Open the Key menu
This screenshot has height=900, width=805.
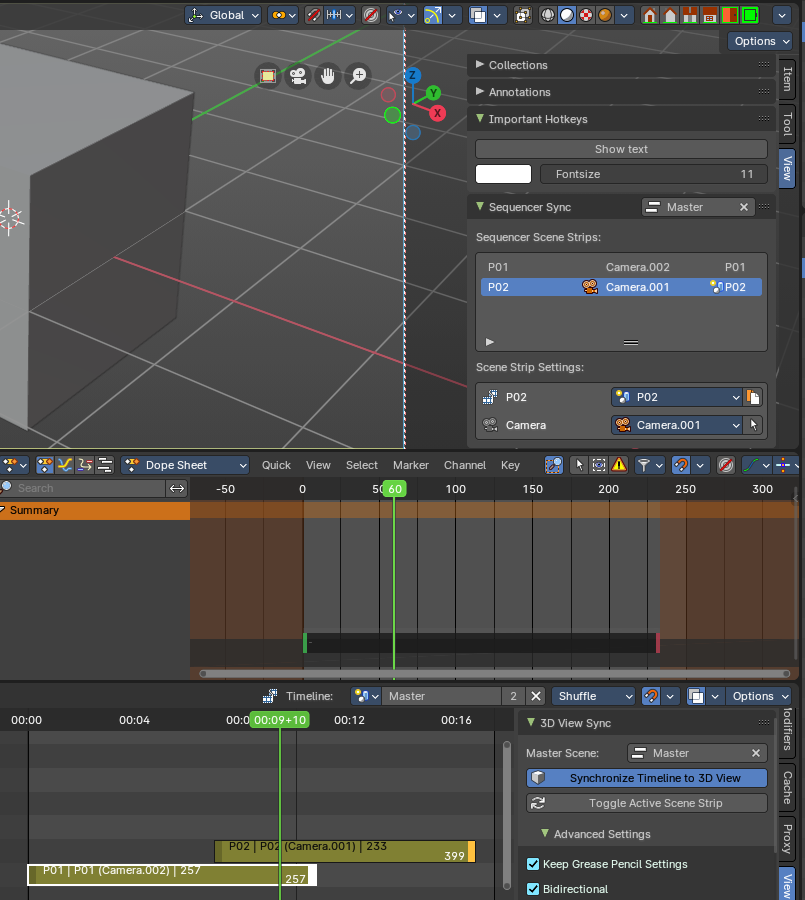[x=510, y=465]
